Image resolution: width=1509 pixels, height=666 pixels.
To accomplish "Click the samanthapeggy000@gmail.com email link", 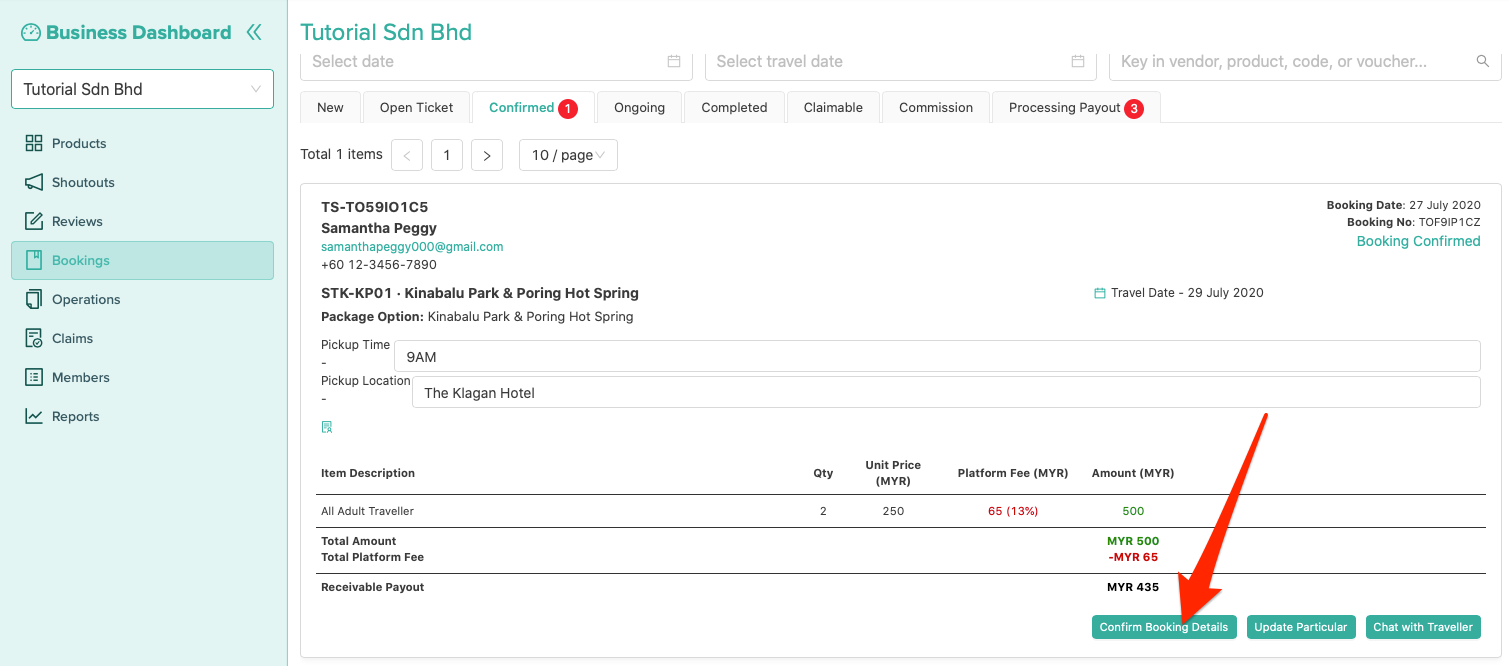I will [x=412, y=246].
